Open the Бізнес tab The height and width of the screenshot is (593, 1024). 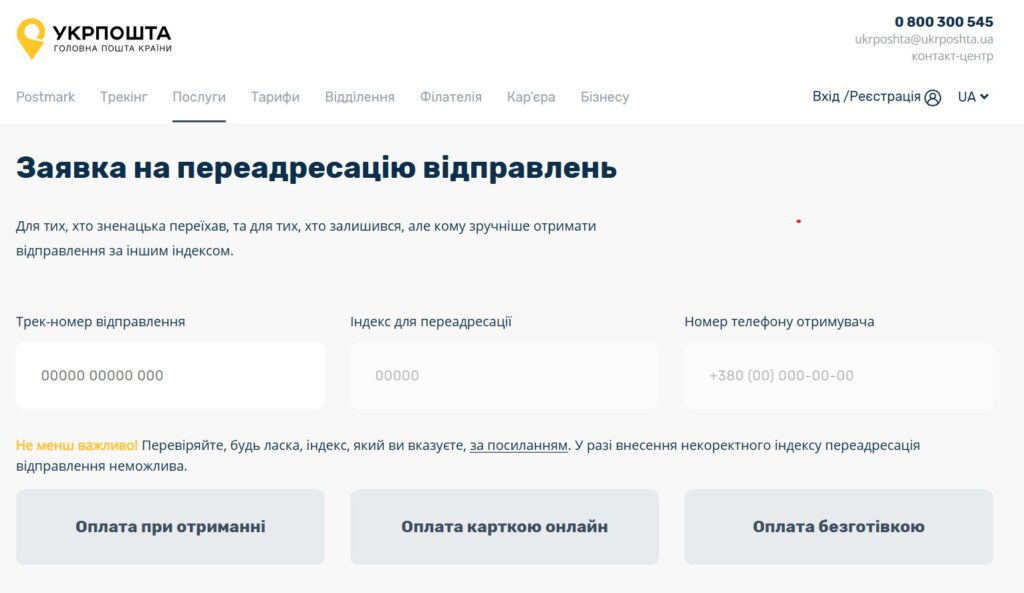604,96
